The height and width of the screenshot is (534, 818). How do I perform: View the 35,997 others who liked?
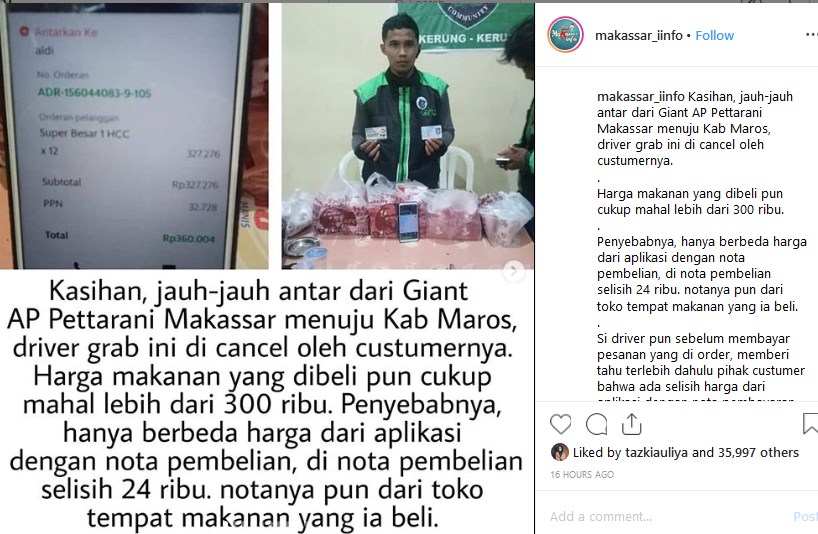758,452
